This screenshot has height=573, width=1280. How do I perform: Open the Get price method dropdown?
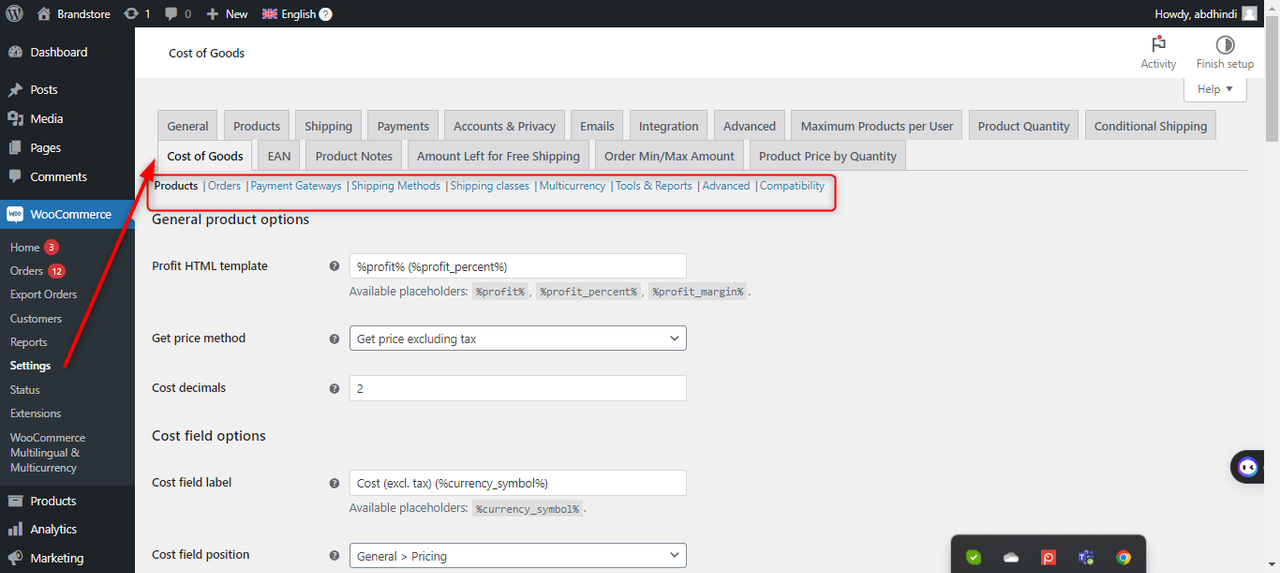click(x=518, y=339)
